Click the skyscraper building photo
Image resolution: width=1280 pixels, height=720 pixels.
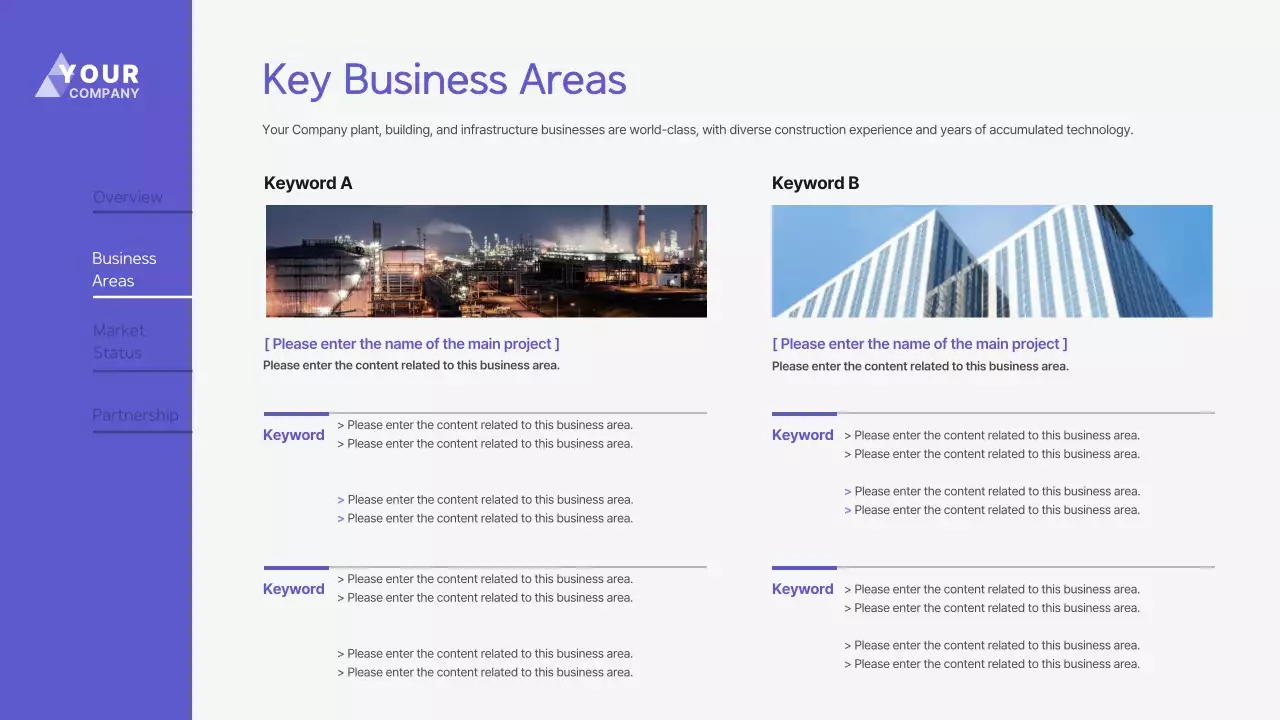(x=992, y=261)
